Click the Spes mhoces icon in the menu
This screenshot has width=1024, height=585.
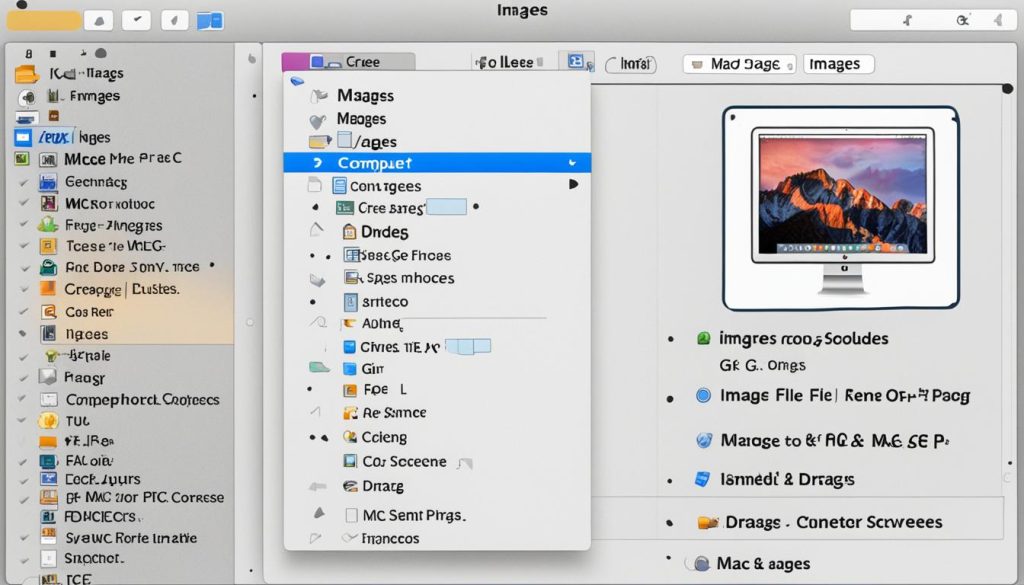pyautogui.click(x=352, y=277)
